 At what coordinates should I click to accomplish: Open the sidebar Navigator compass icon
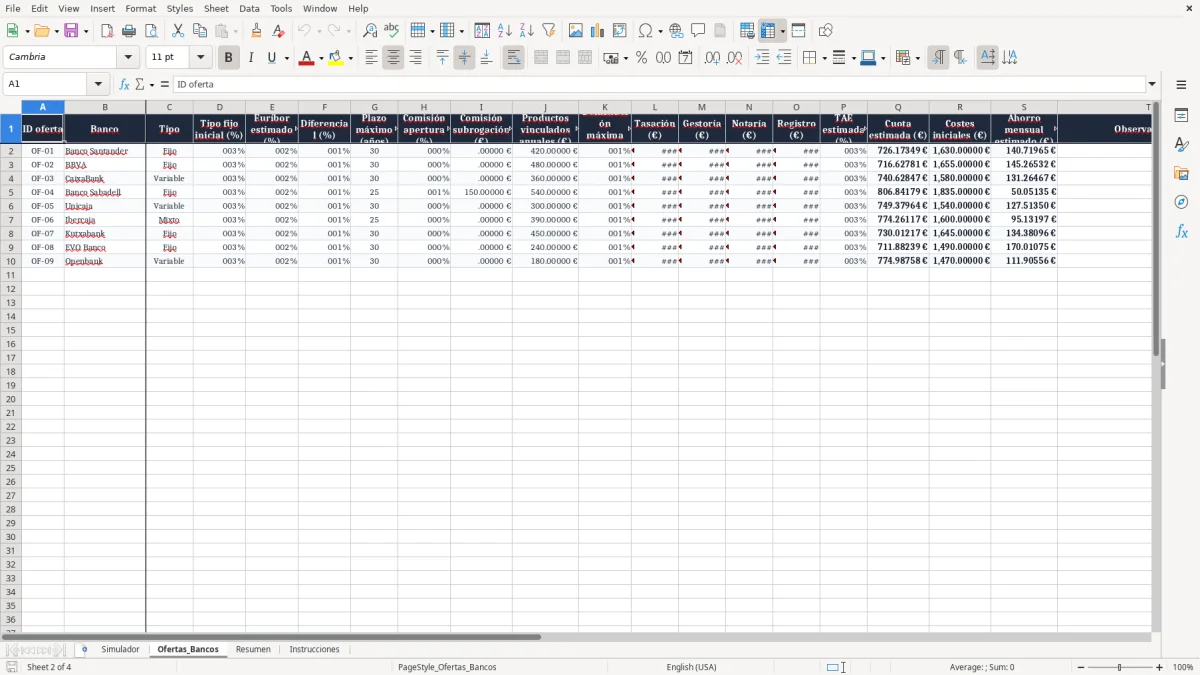1181,202
